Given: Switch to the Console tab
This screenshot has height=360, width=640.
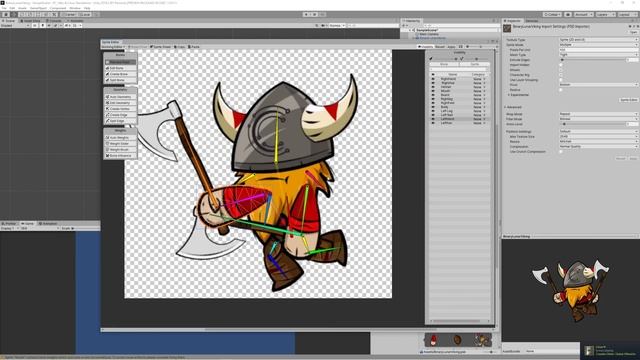Looking at the screenshot, I should 54,20.
